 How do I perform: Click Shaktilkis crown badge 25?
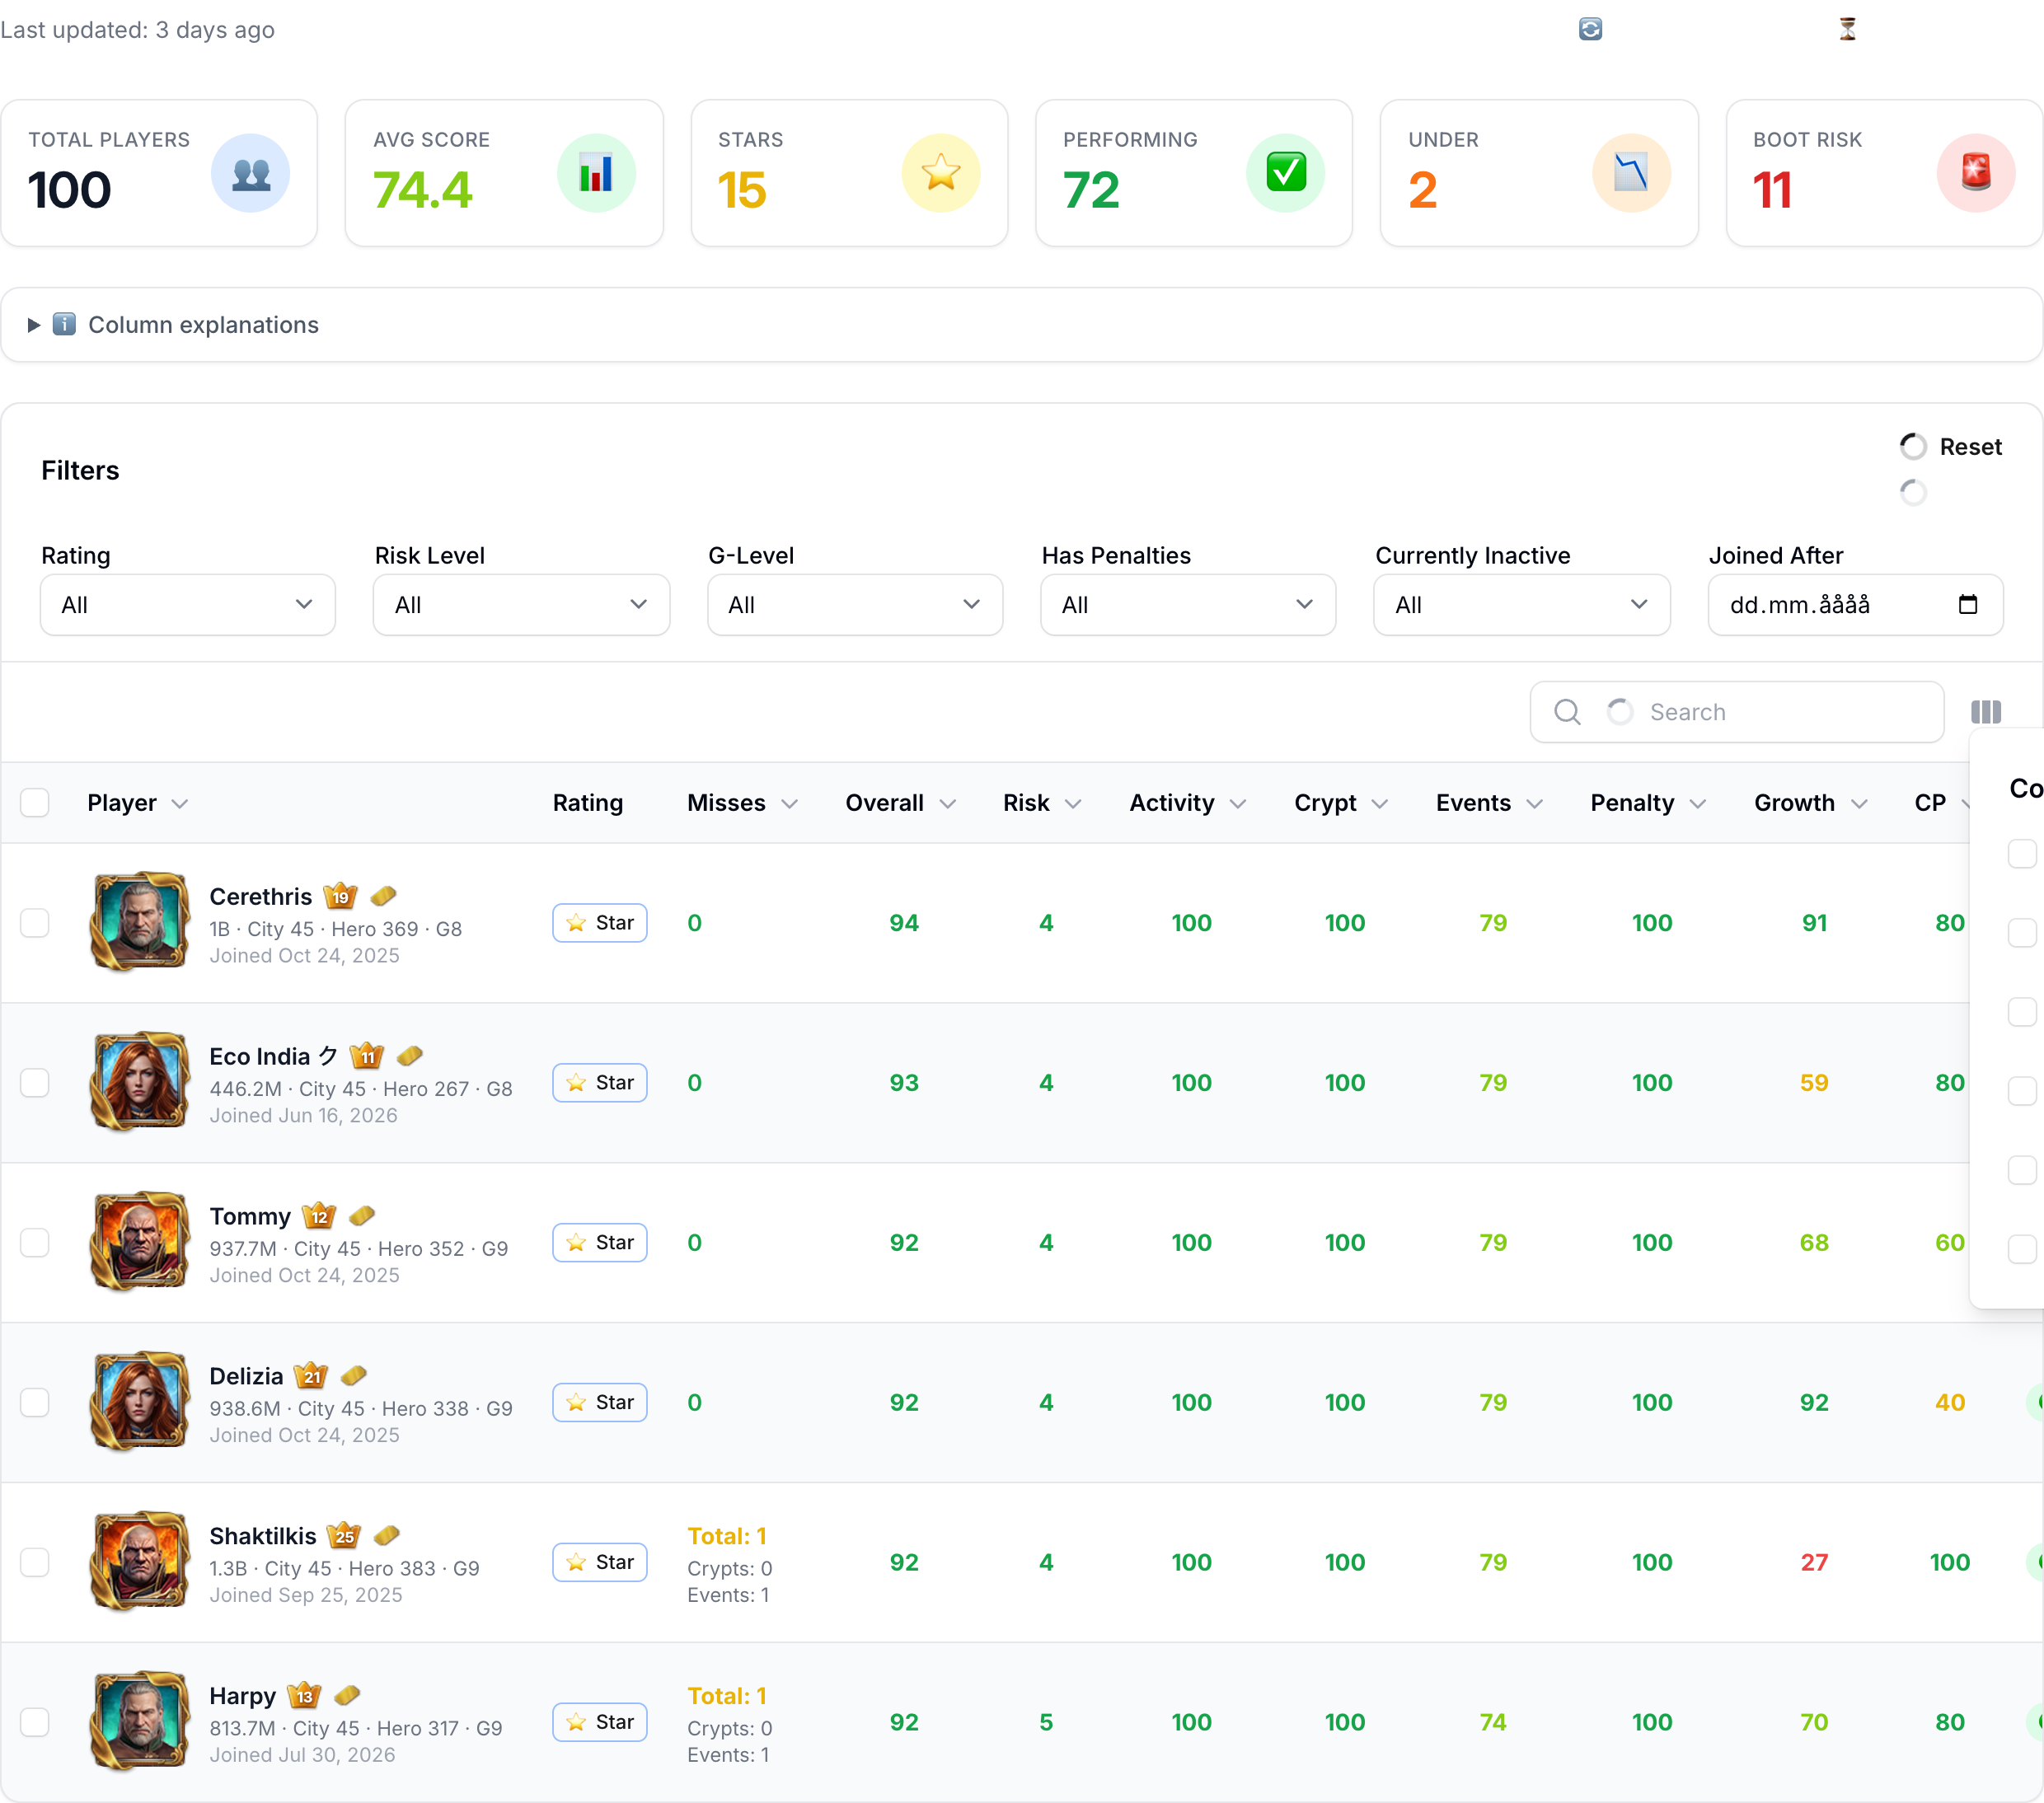[344, 1536]
